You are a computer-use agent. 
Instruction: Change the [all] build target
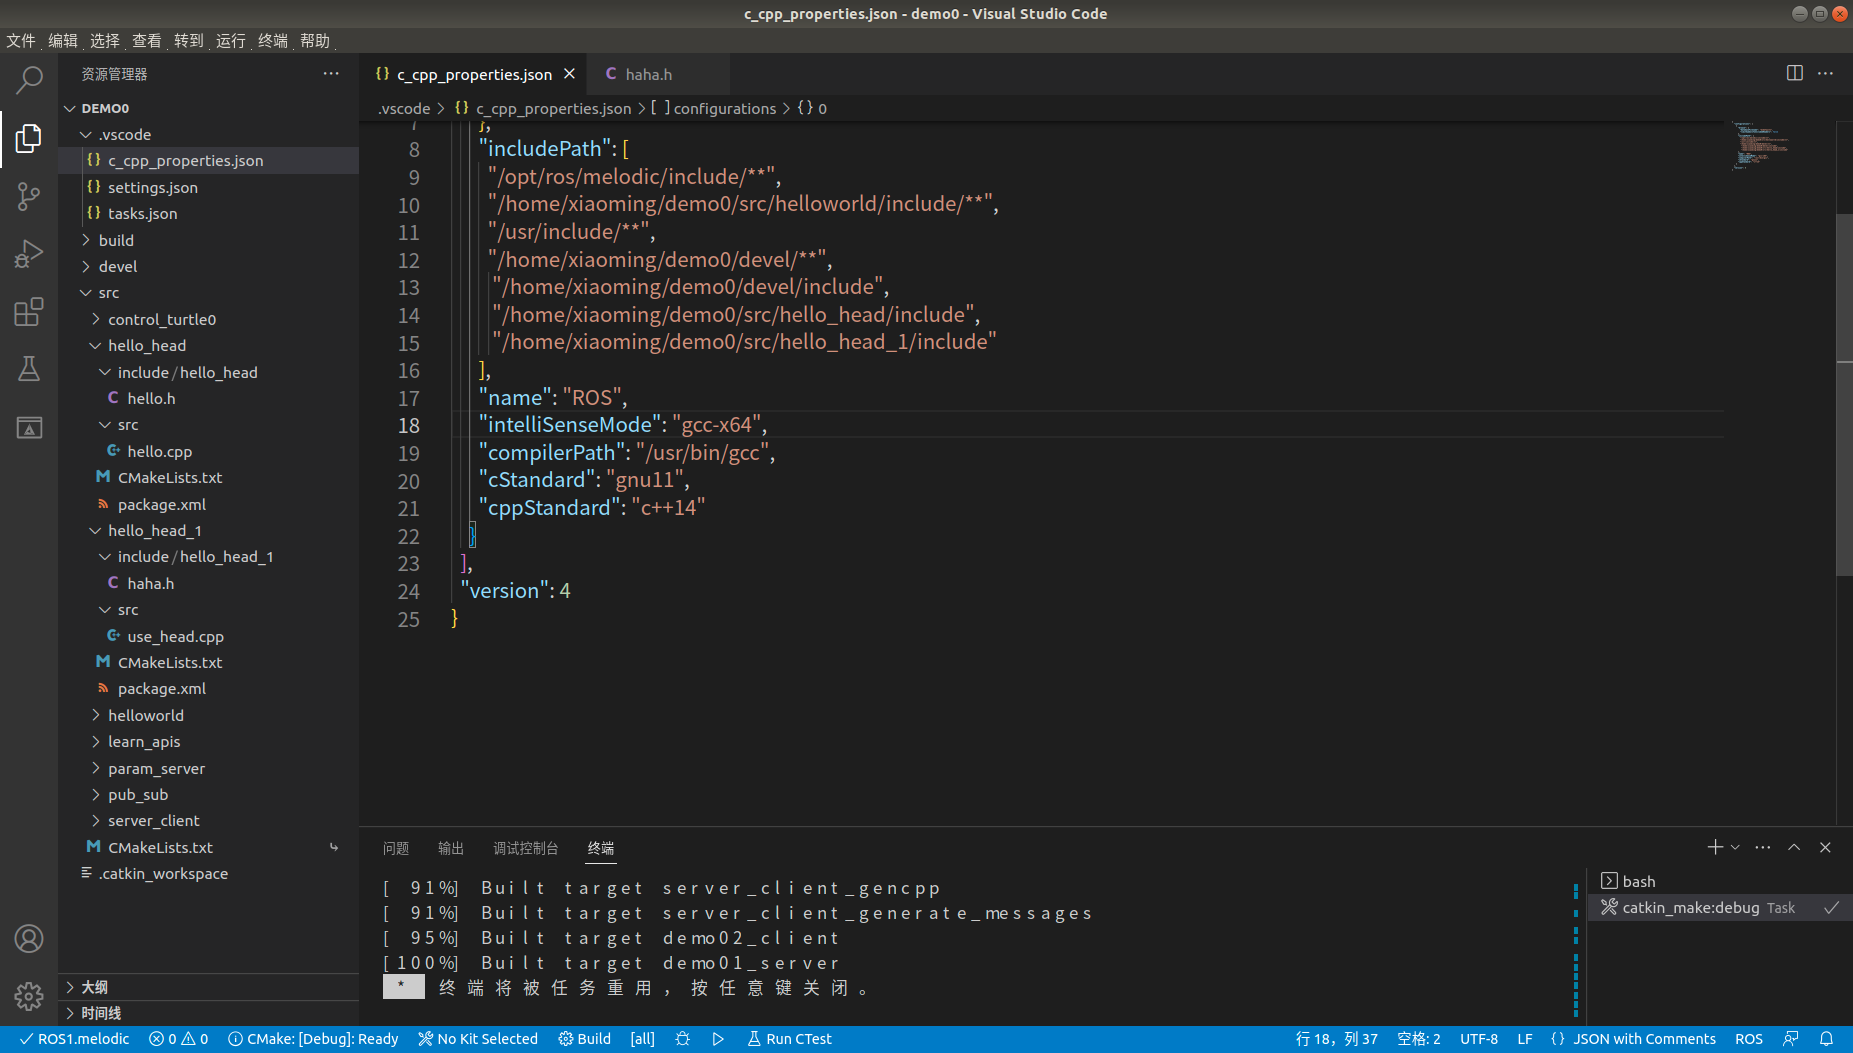point(643,1039)
